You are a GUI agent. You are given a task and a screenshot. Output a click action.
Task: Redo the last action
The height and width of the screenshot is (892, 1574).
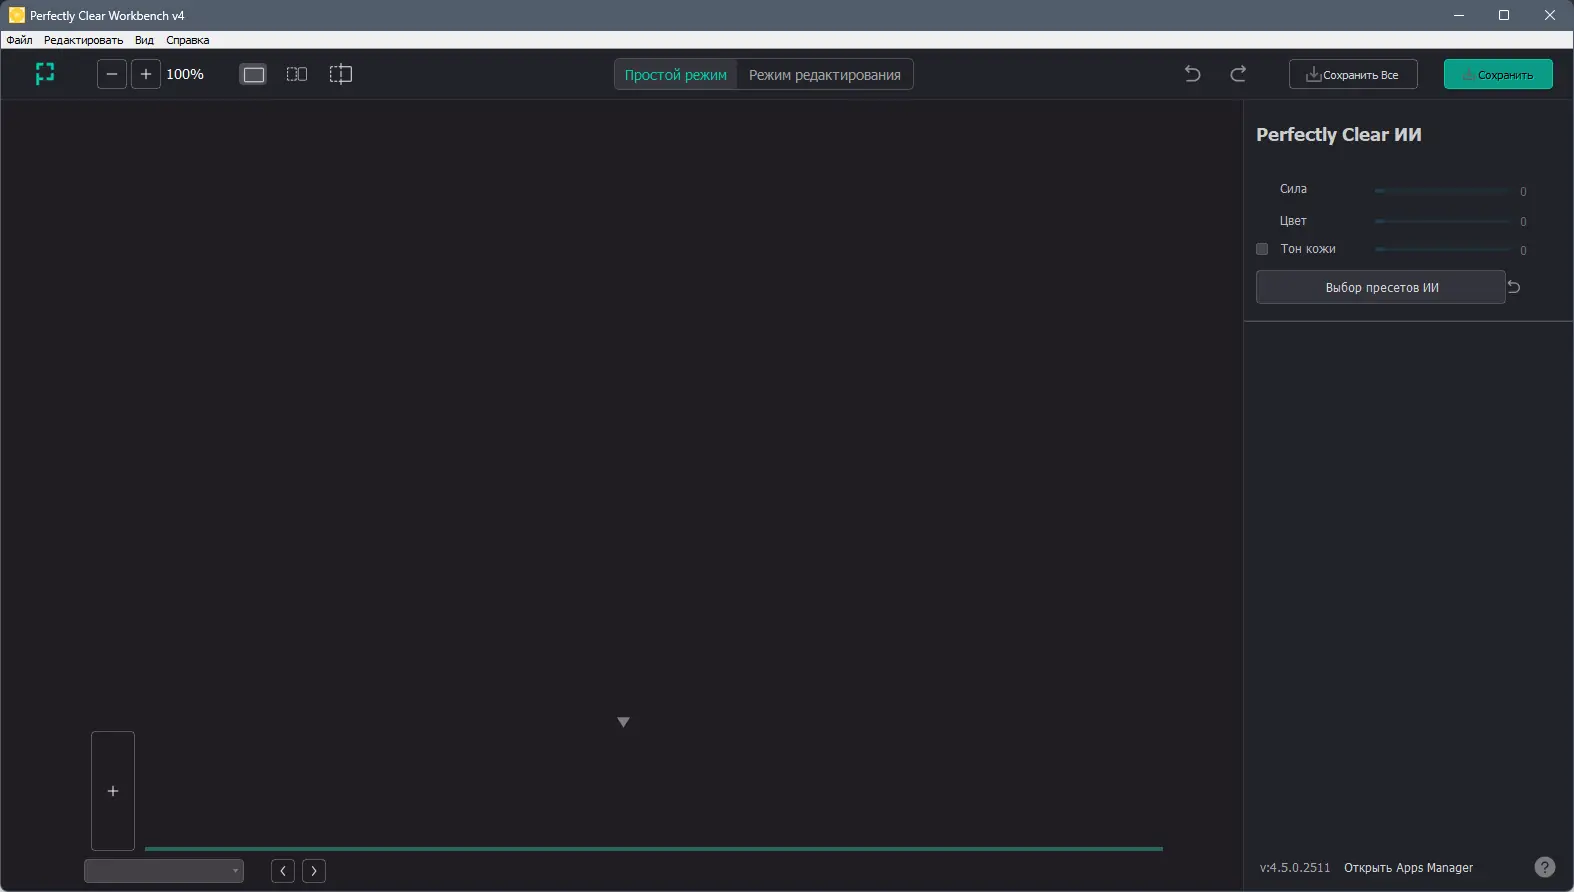[x=1238, y=74]
